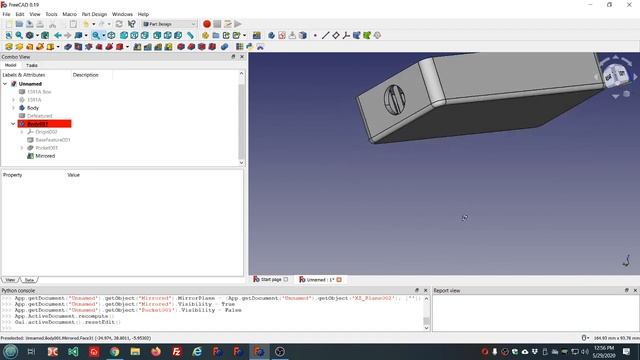Switch to Top view cube icon
This screenshot has width=640, height=360.
[x=134, y=36]
